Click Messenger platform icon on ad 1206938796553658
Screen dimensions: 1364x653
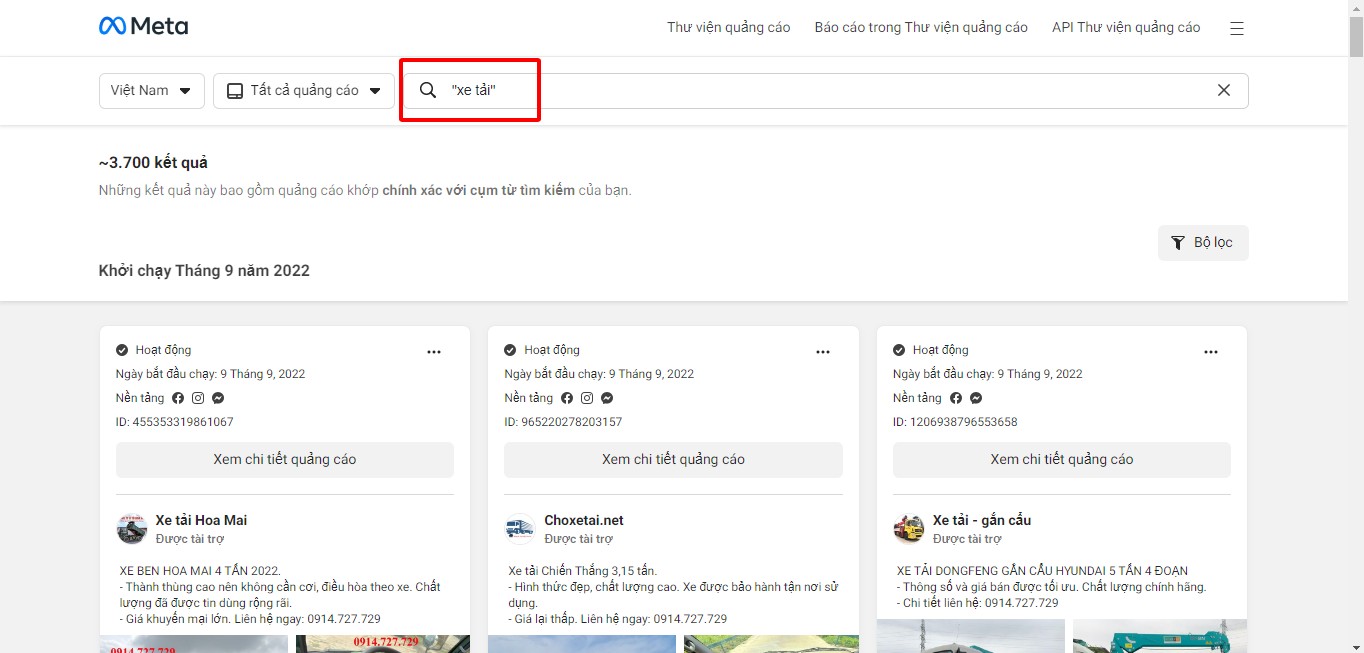[976, 398]
